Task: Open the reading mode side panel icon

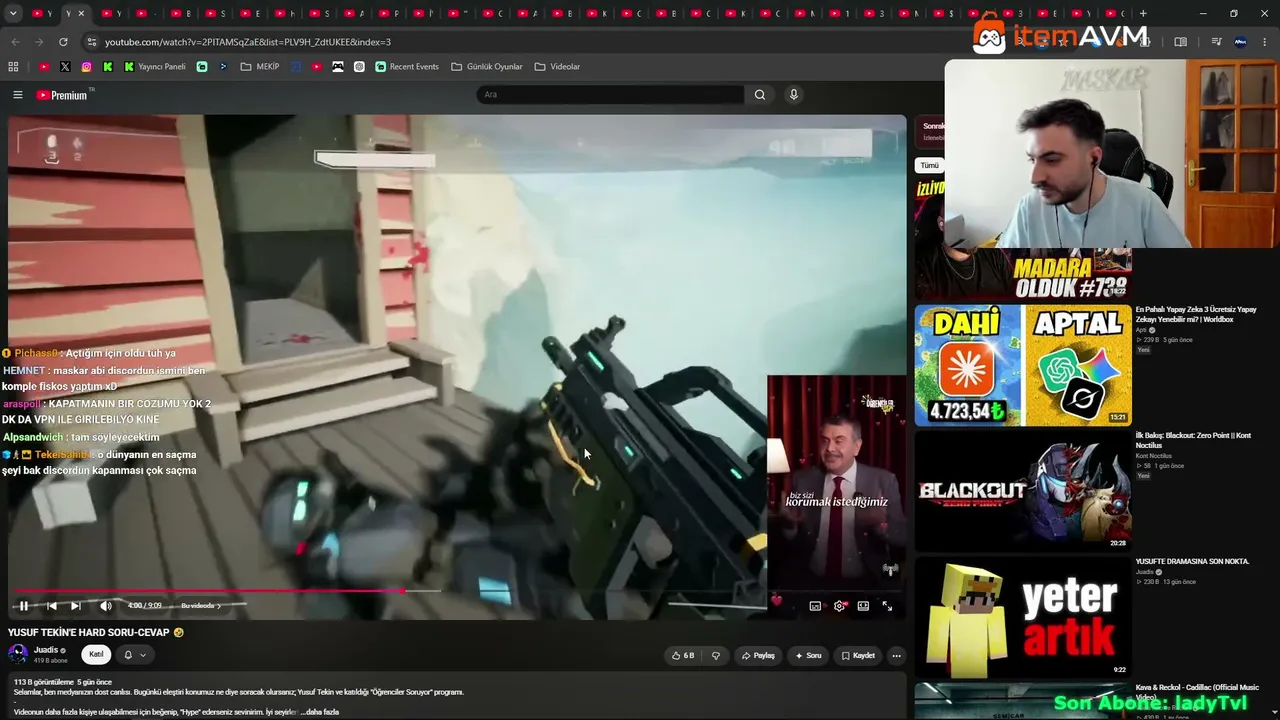Action: click(1180, 42)
